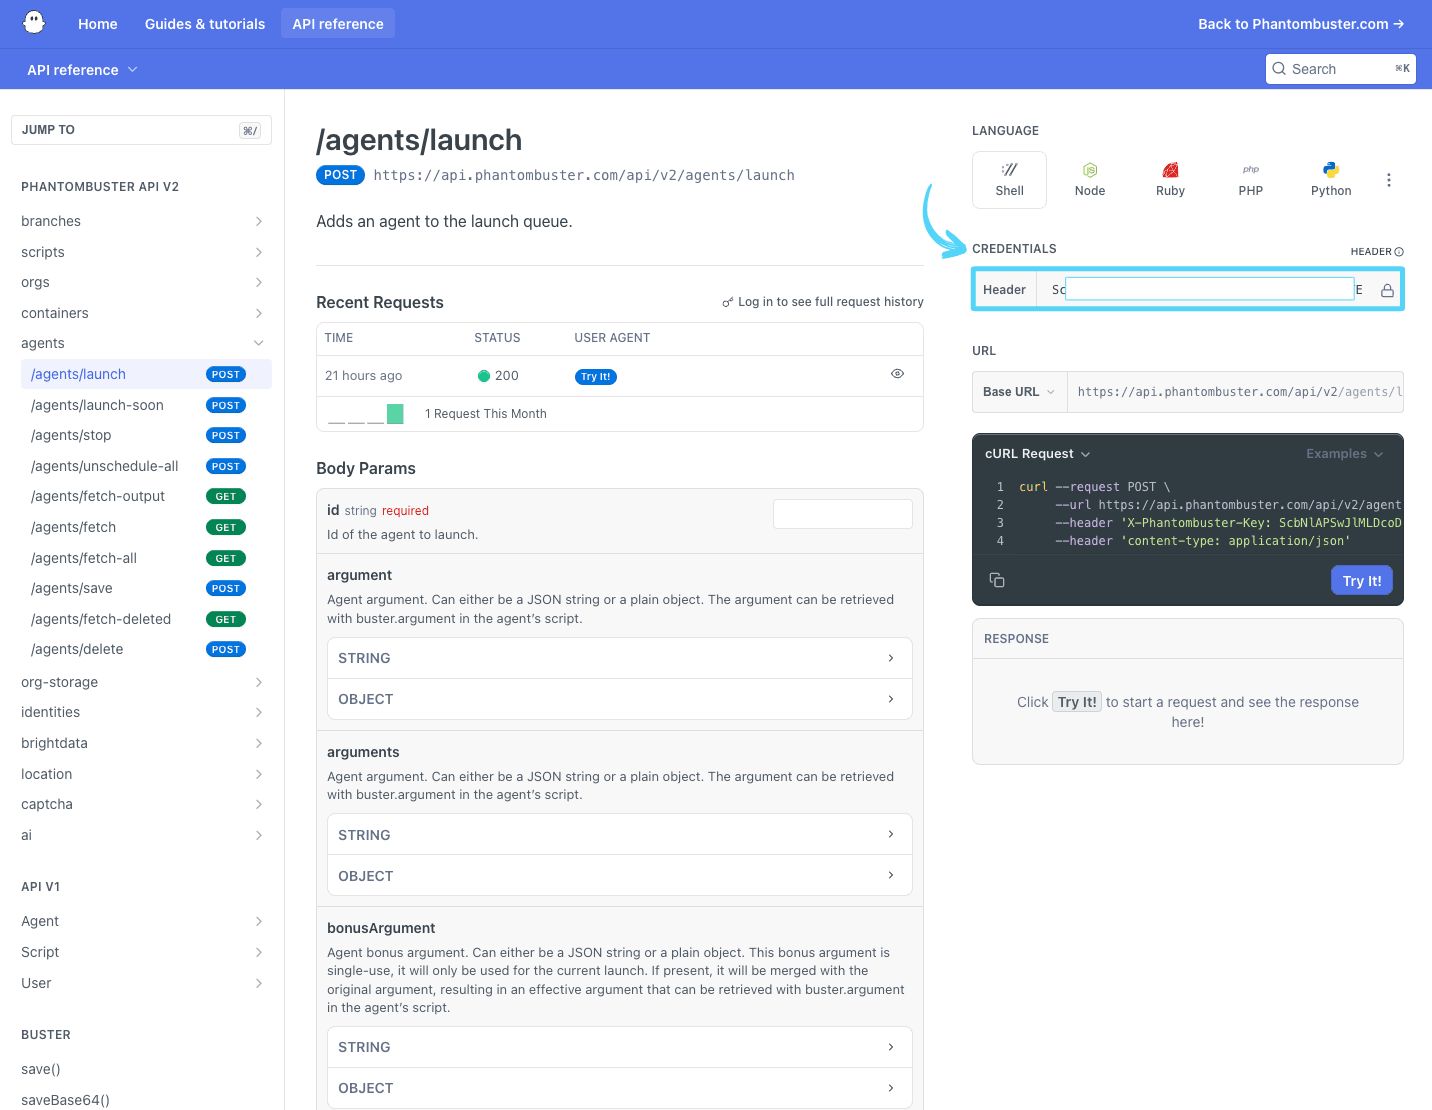
Task: Expand the branches sidebar section
Action: pos(259,221)
